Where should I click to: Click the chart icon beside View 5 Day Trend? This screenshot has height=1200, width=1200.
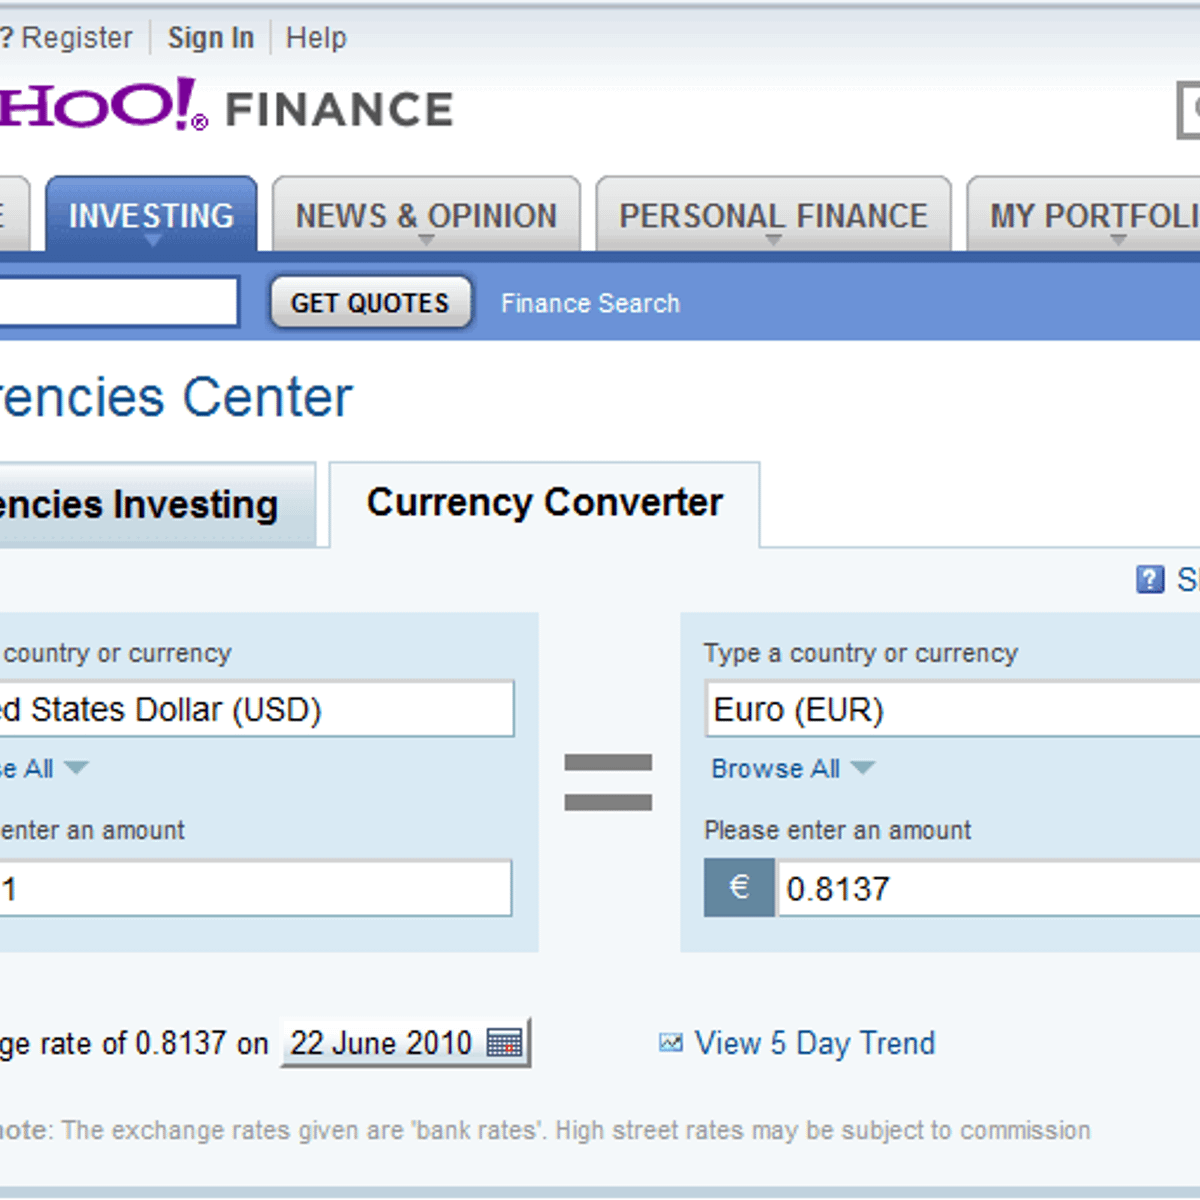tap(670, 1043)
